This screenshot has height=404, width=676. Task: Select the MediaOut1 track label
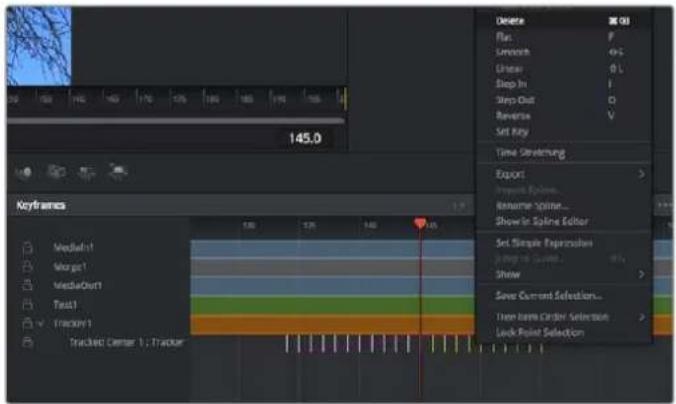tap(78, 285)
